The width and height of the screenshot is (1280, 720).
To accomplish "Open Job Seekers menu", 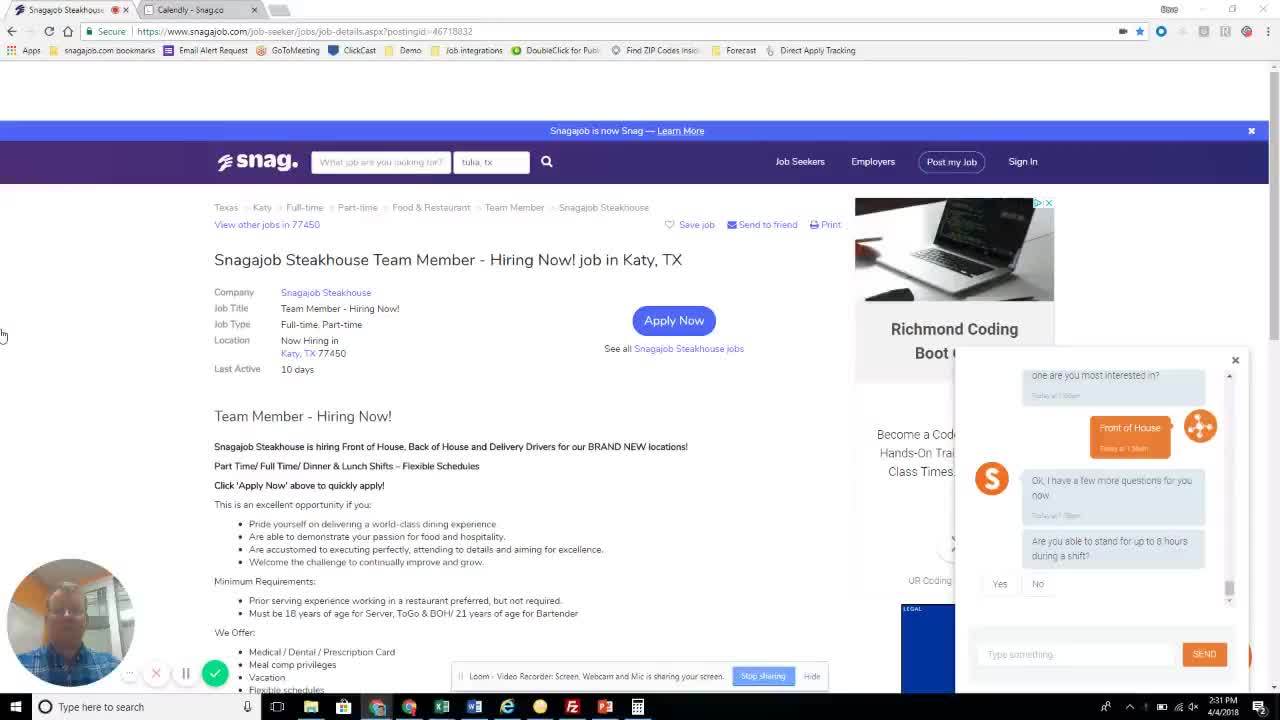I will (x=800, y=162).
